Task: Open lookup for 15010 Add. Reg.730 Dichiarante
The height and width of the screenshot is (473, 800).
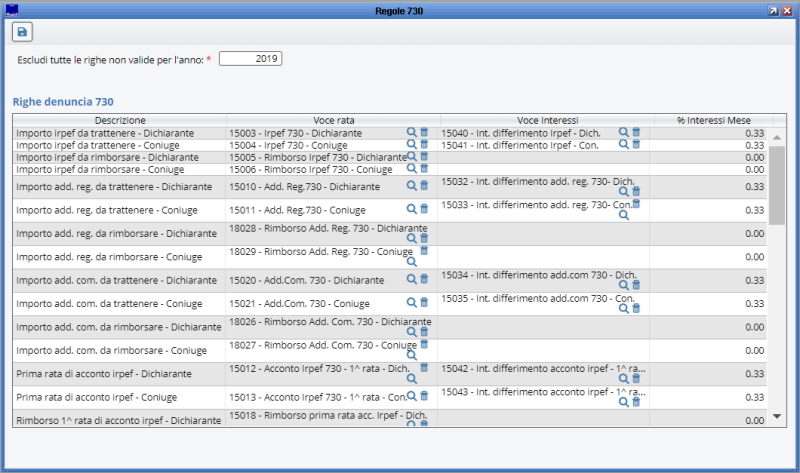Action: pyautogui.click(x=411, y=186)
